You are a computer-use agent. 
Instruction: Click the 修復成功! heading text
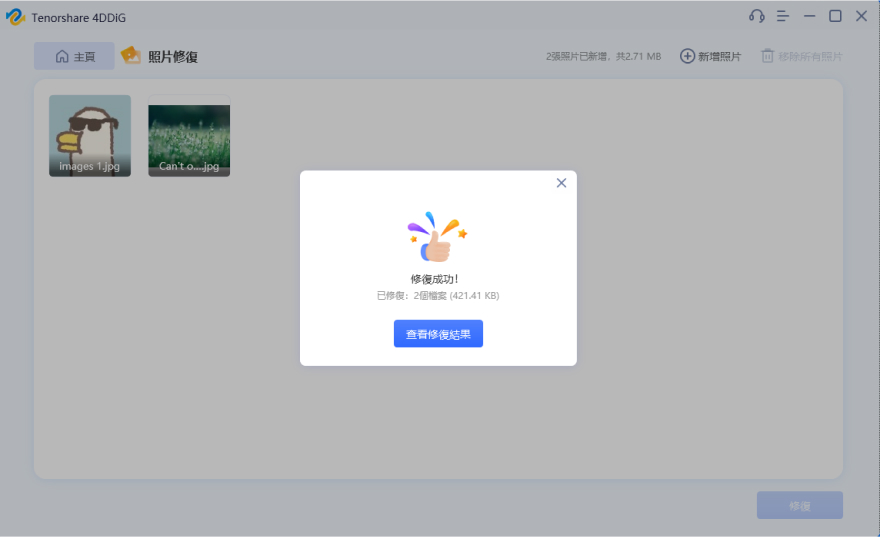pos(435,279)
